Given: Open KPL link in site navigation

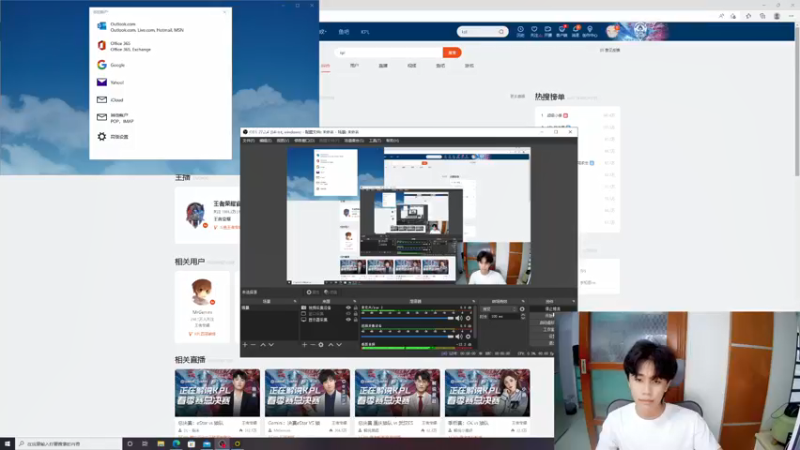Looking at the screenshot, I should [x=365, y=32].
